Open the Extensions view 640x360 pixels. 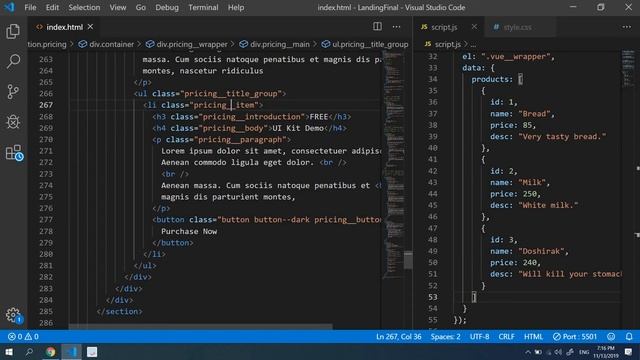(x=14, y=153)
